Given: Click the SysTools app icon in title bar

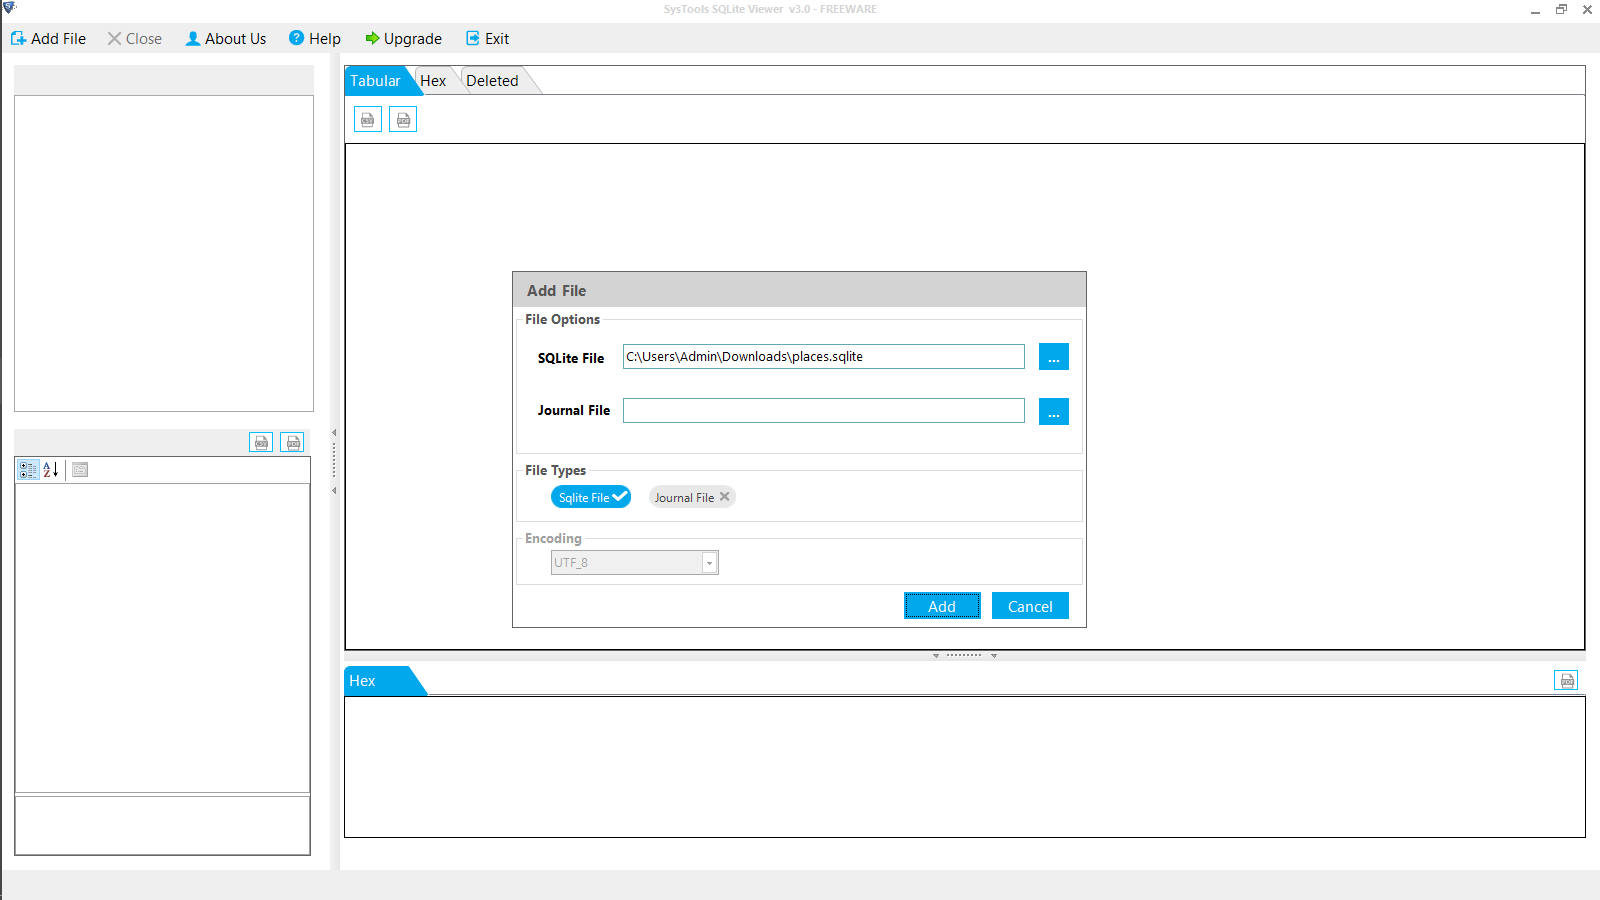Looking at the screenshot, I should pyautogui.click(x=9, y=8).
